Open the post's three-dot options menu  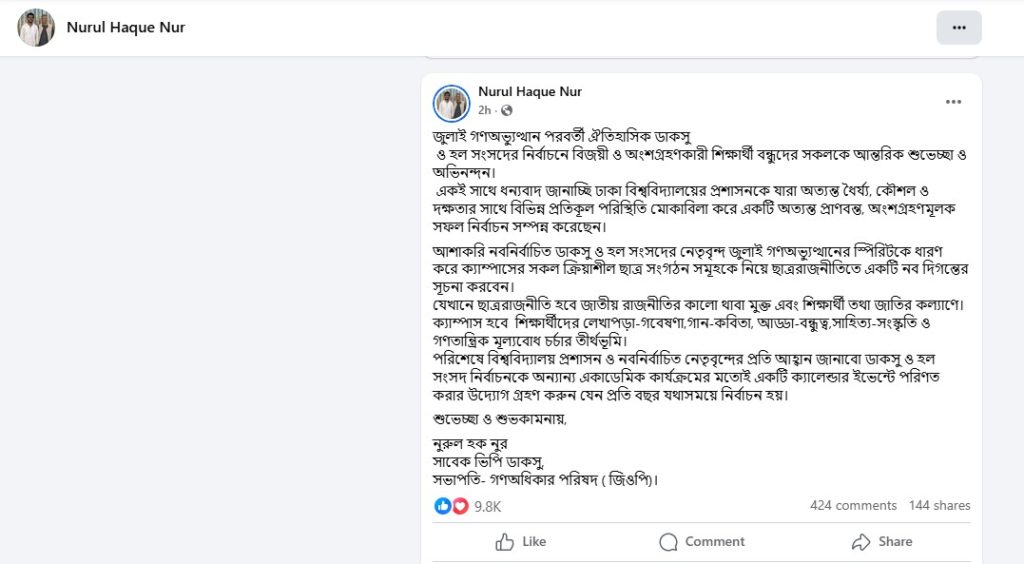point(953,102)
